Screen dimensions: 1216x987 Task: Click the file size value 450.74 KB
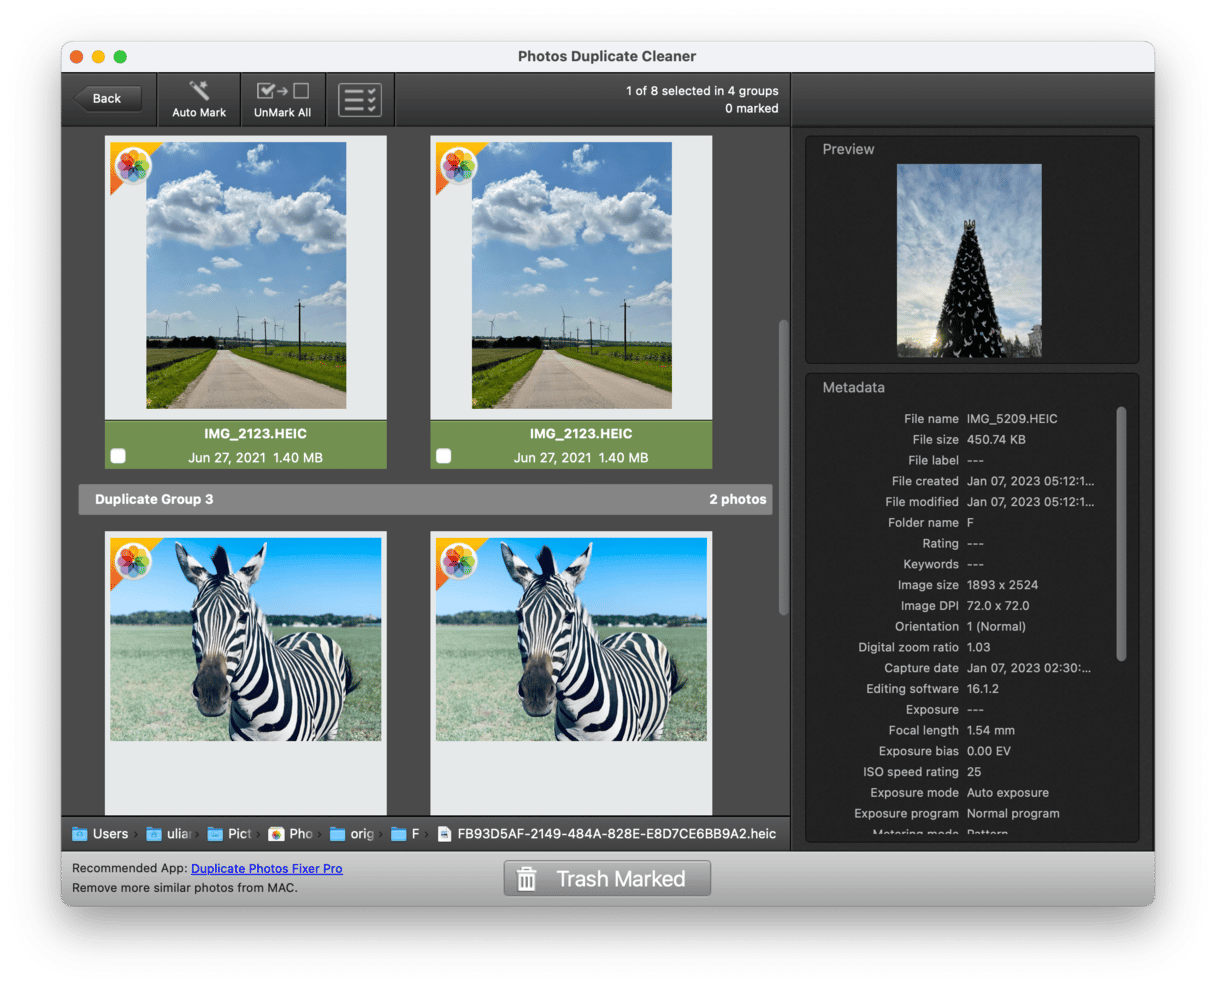[x=996, y=440]
